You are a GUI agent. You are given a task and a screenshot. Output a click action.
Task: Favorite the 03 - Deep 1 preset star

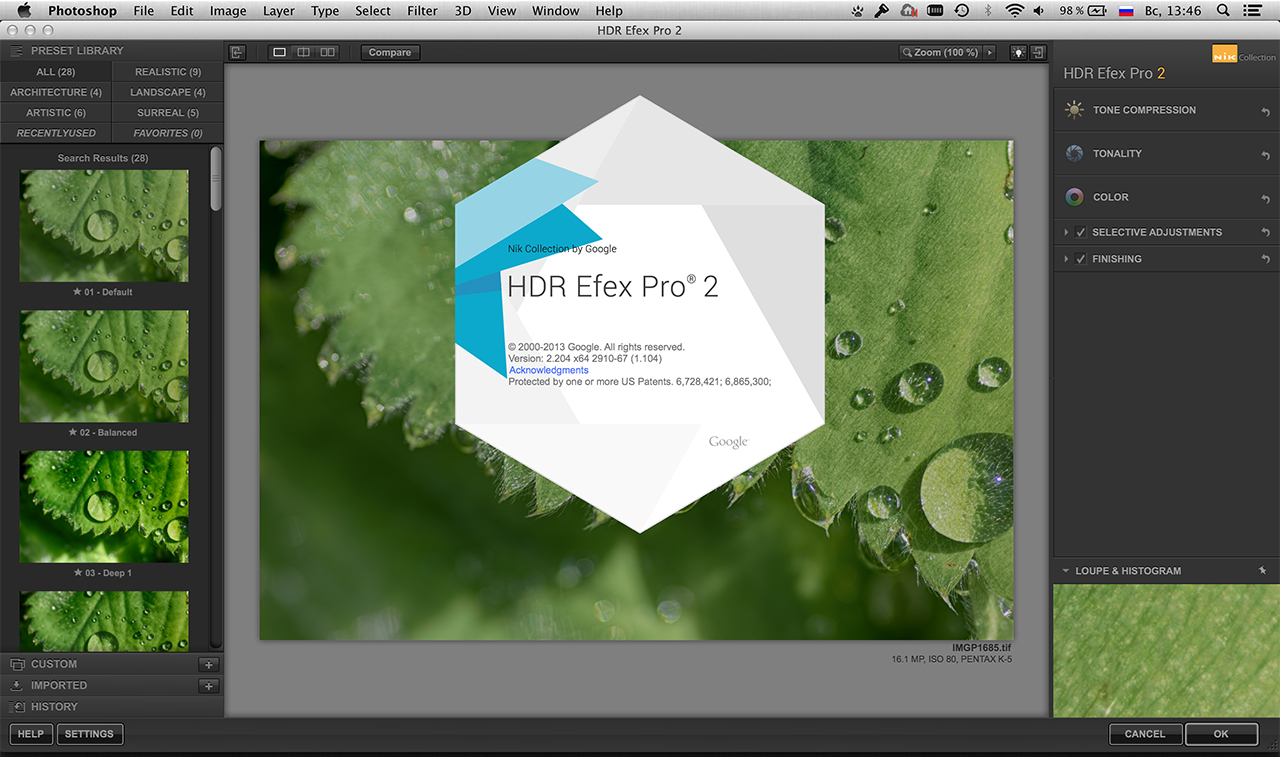(x=78, y=573)
